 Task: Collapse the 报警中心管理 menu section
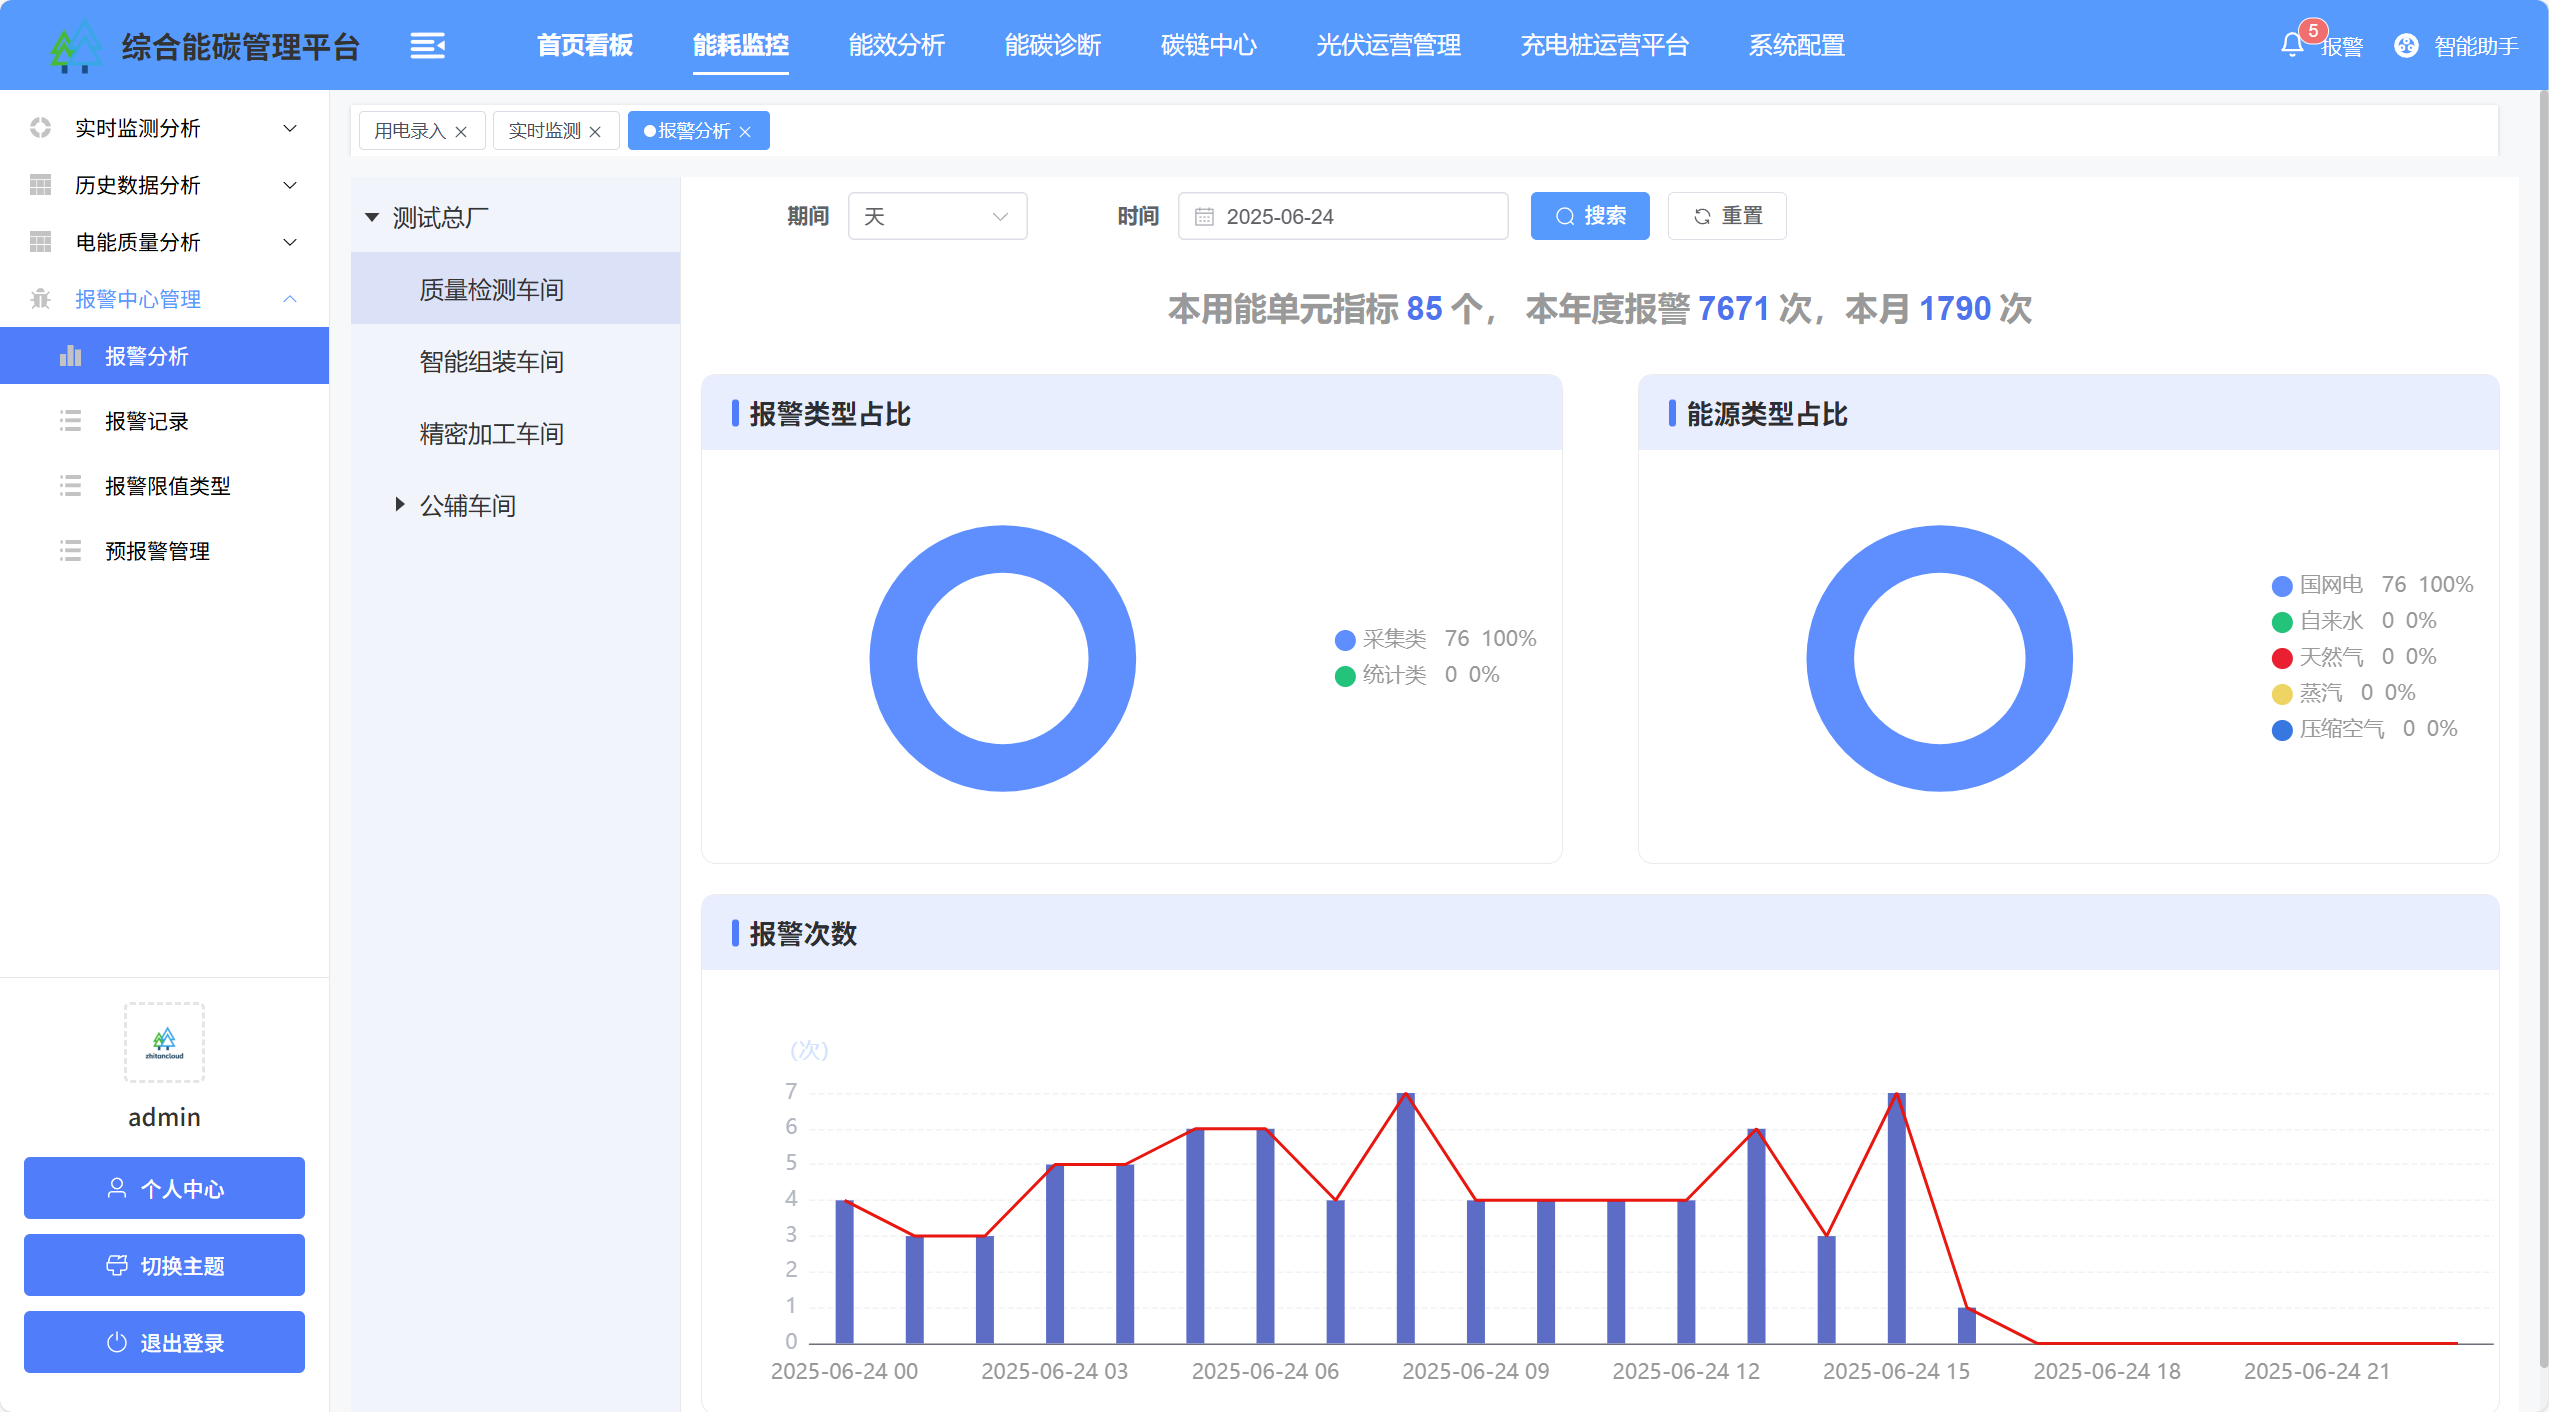pos(289,298)
